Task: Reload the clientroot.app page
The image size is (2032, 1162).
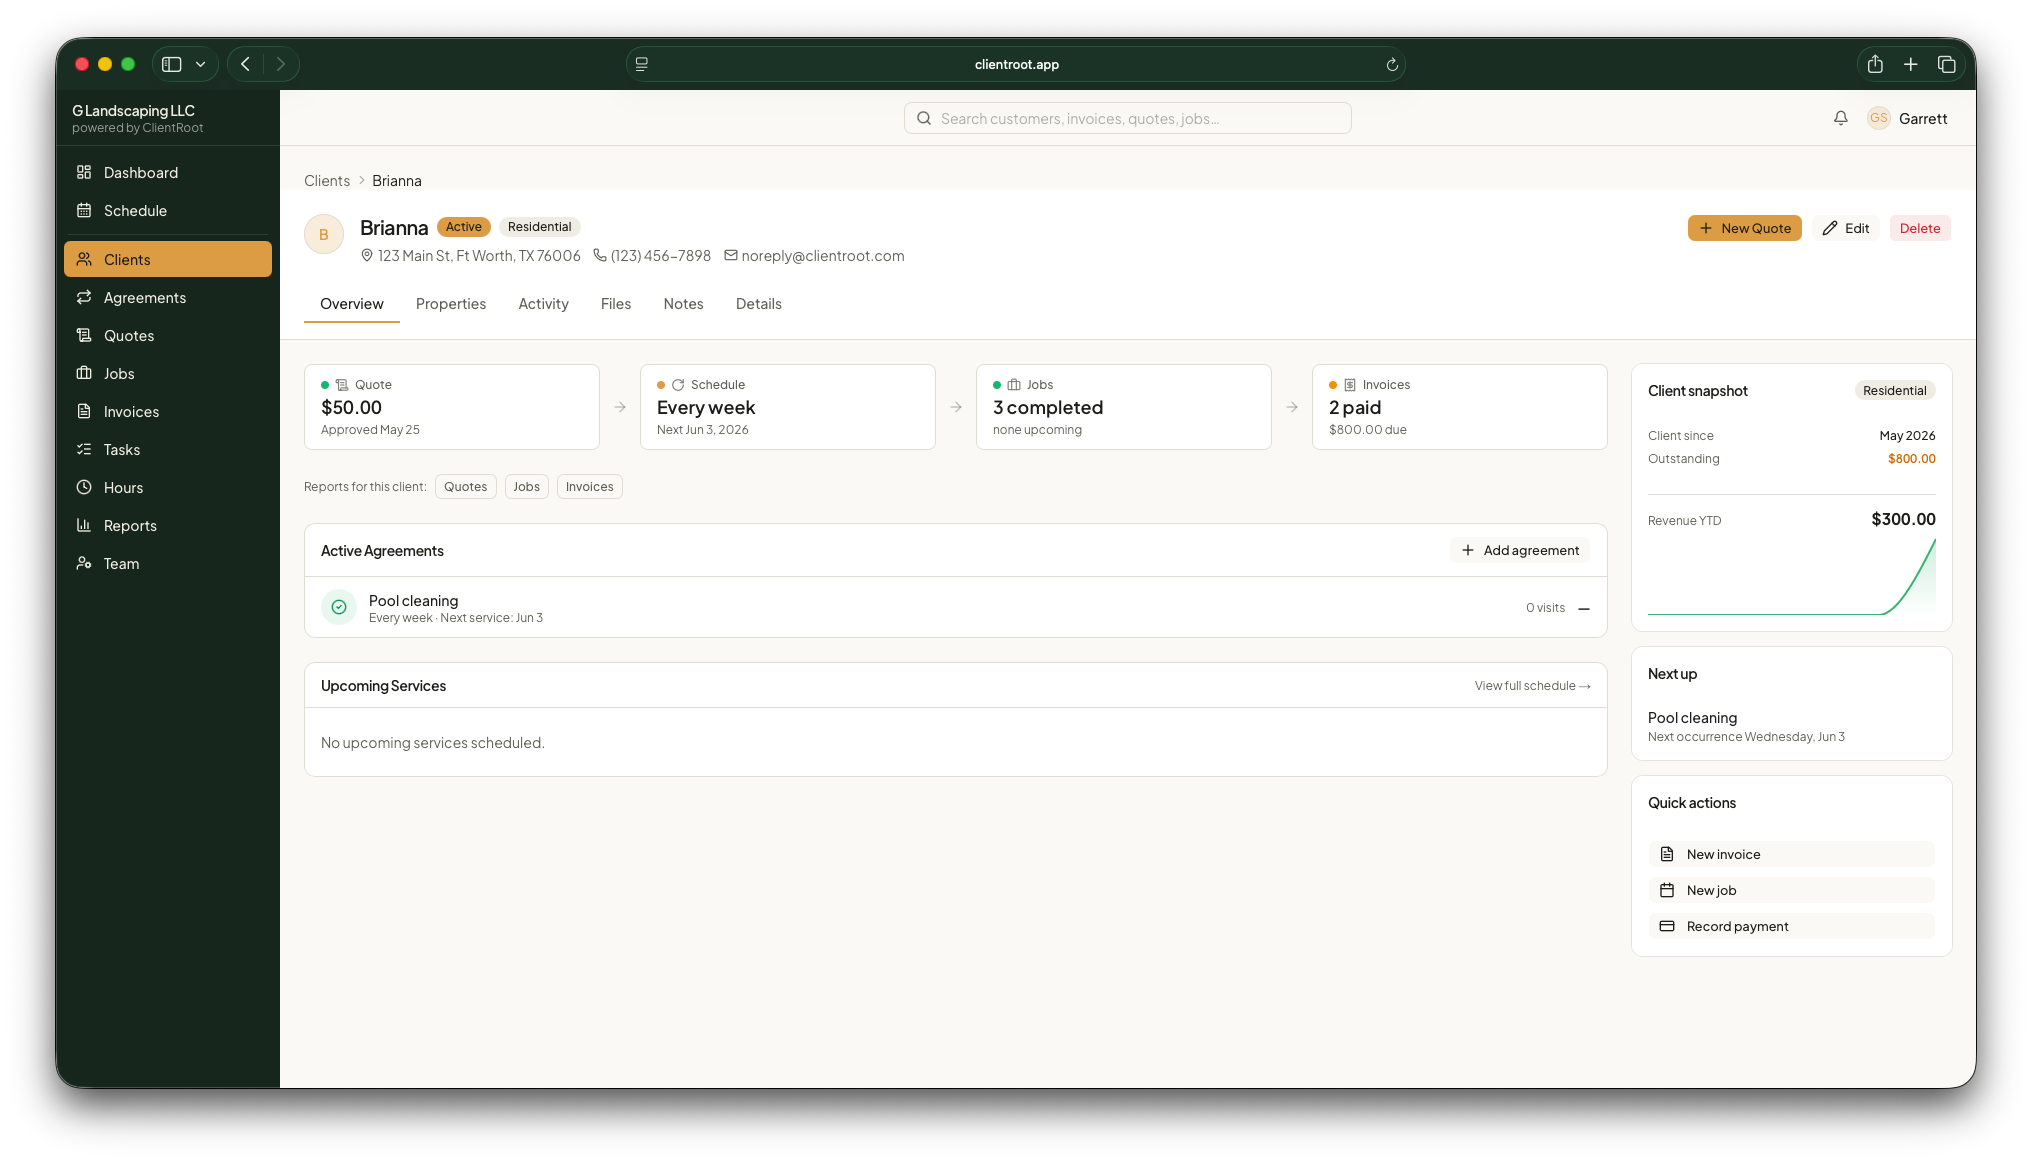Action: pos(1391,65)
